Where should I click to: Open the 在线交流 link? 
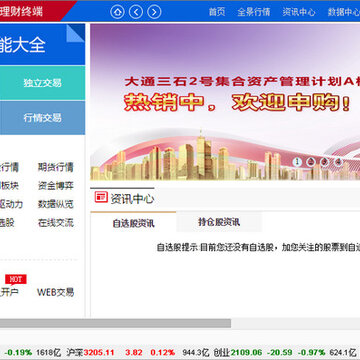point(56,223)
